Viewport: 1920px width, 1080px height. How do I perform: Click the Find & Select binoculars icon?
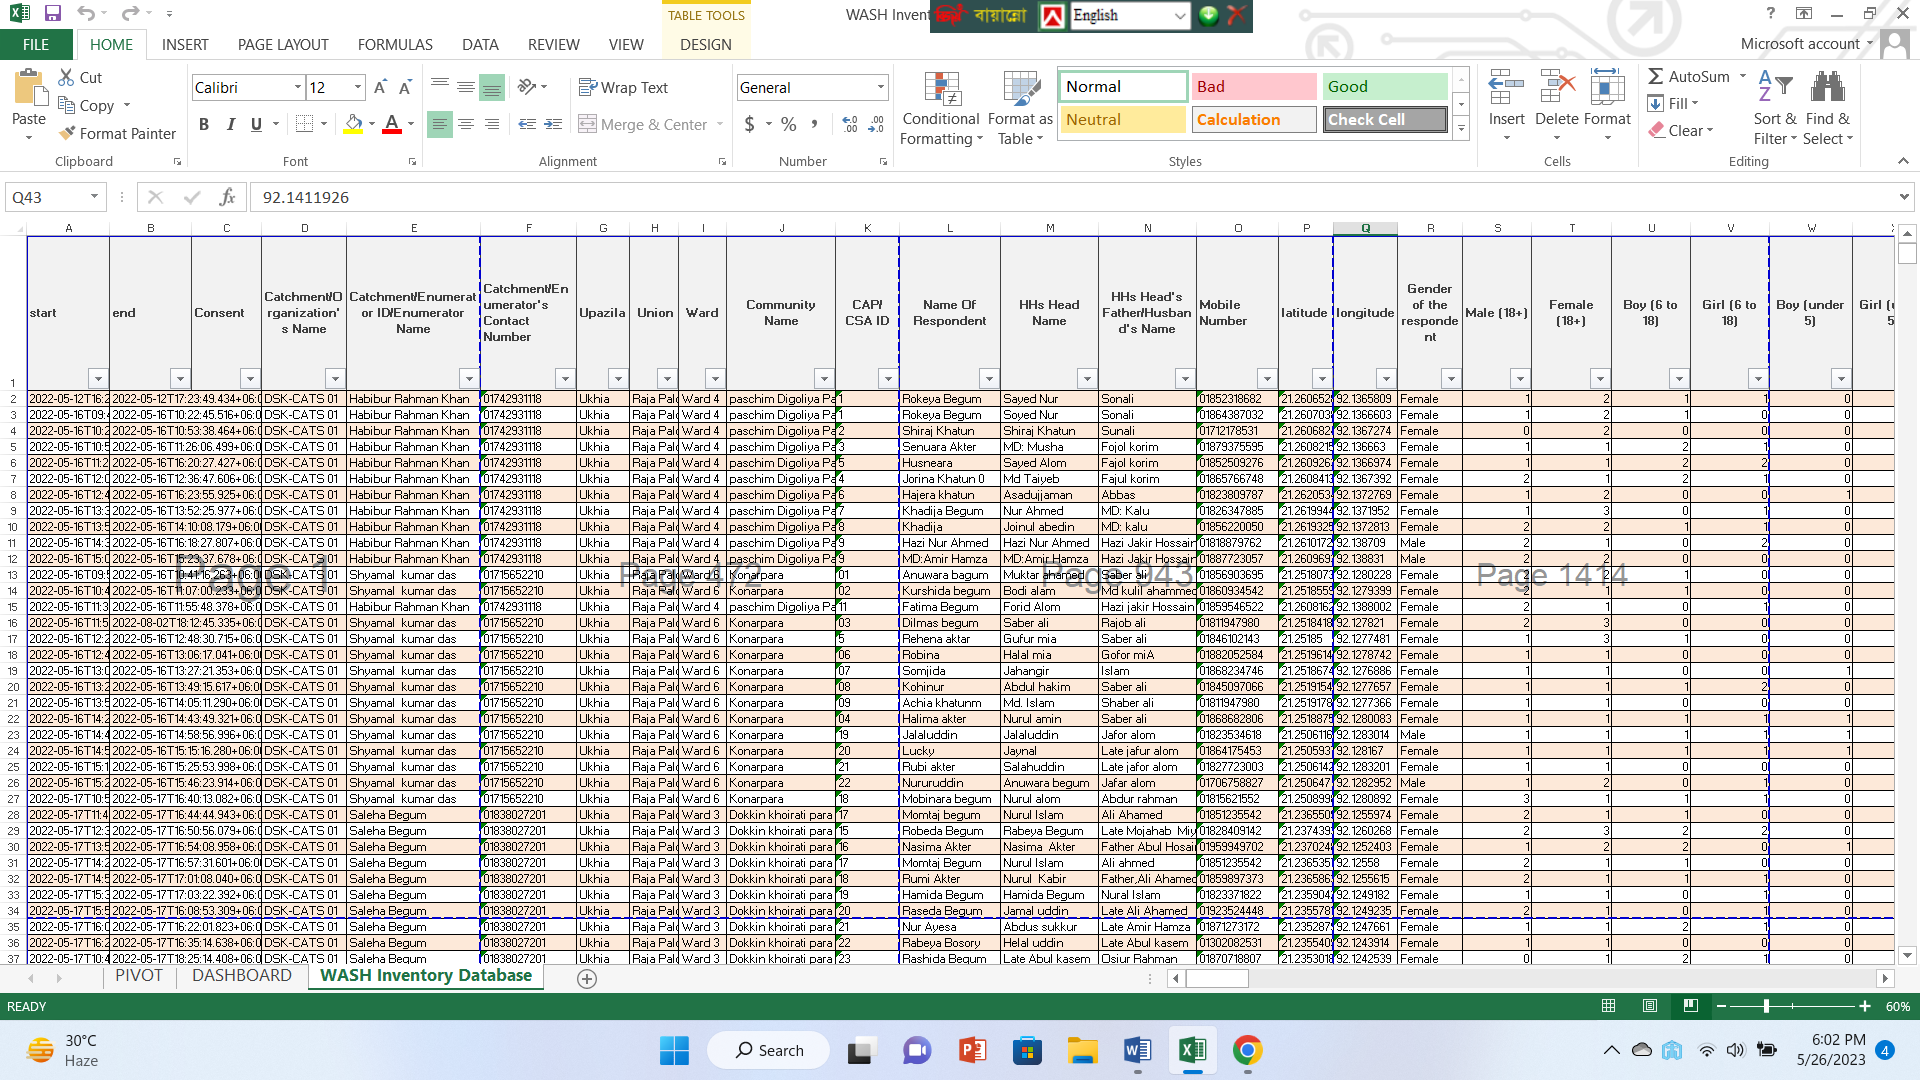click(x=1827, y=88)
